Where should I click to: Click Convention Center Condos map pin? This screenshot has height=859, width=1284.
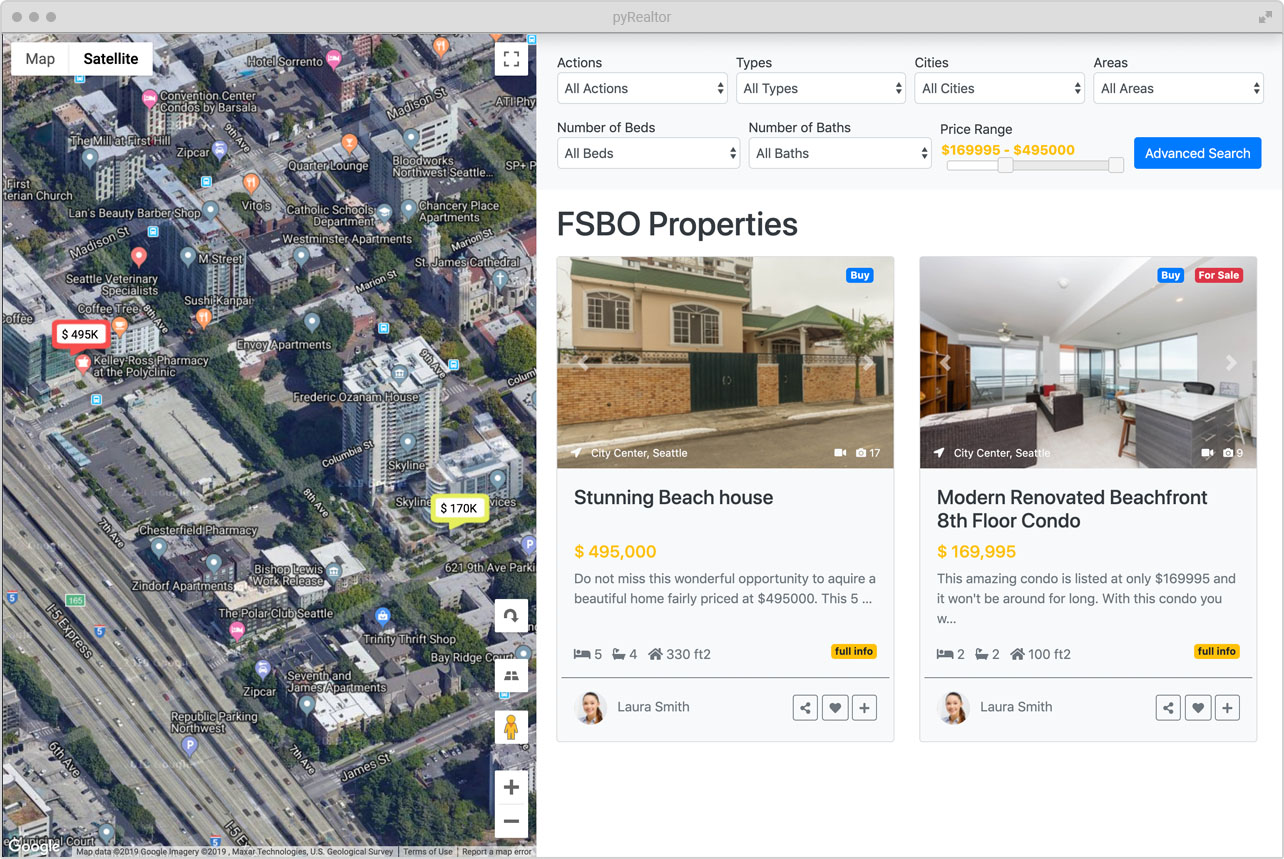[x=149, y=98]
